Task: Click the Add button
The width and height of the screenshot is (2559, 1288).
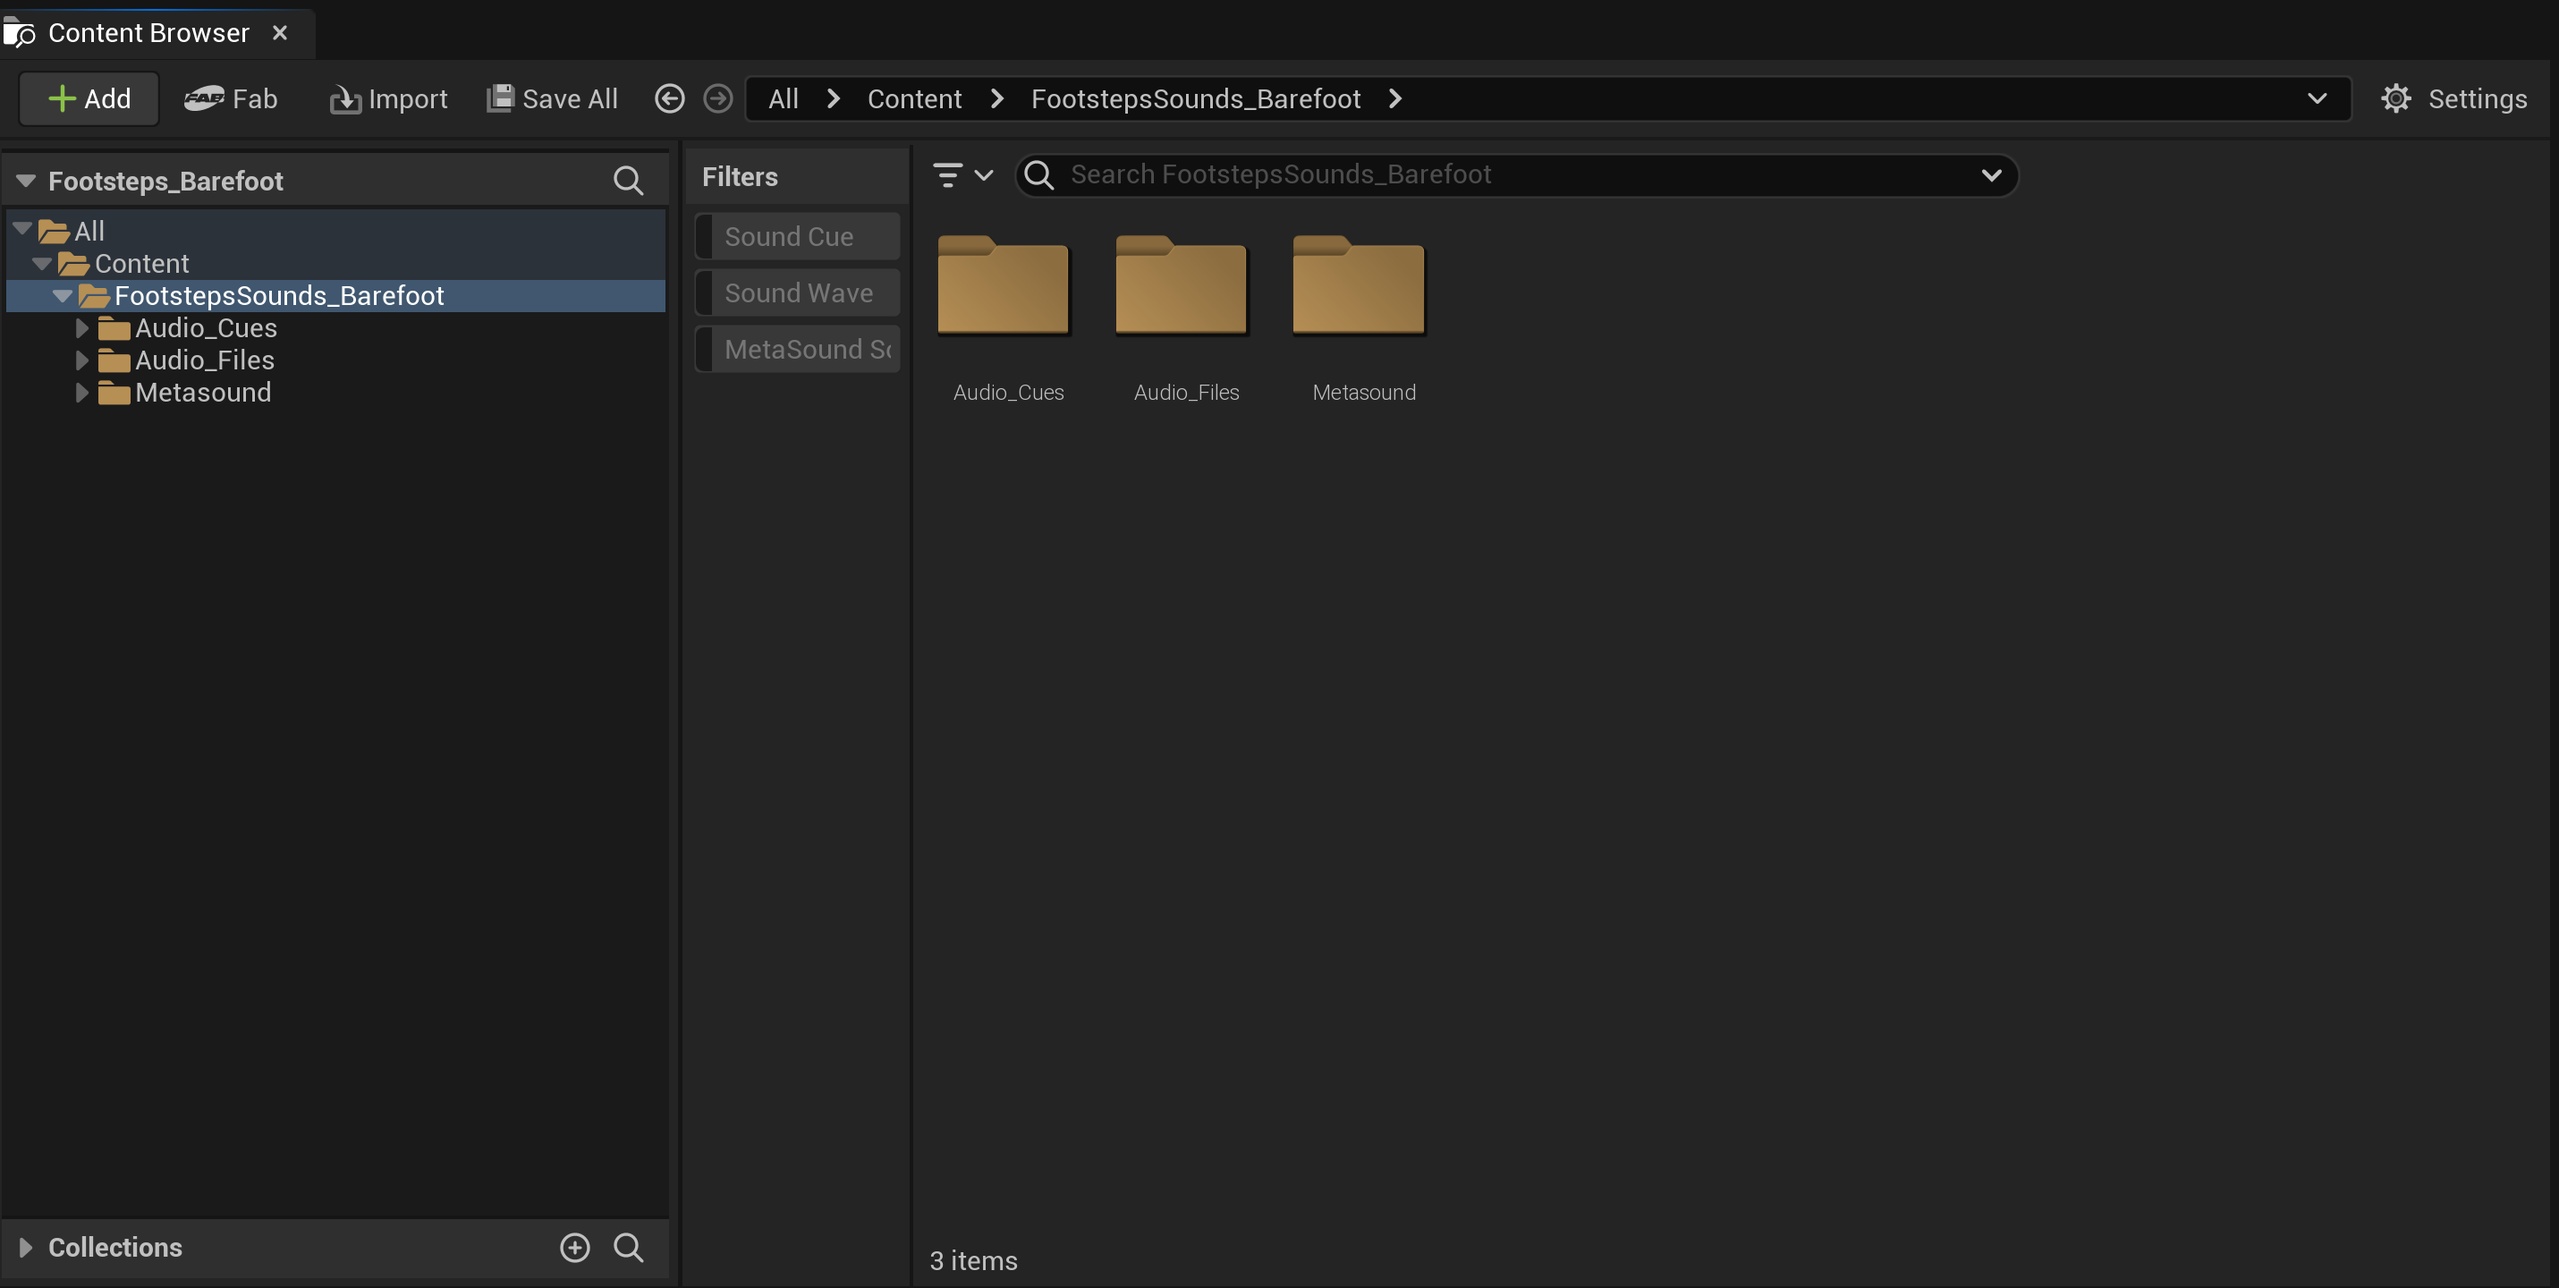Action: (x=89, y=99)
